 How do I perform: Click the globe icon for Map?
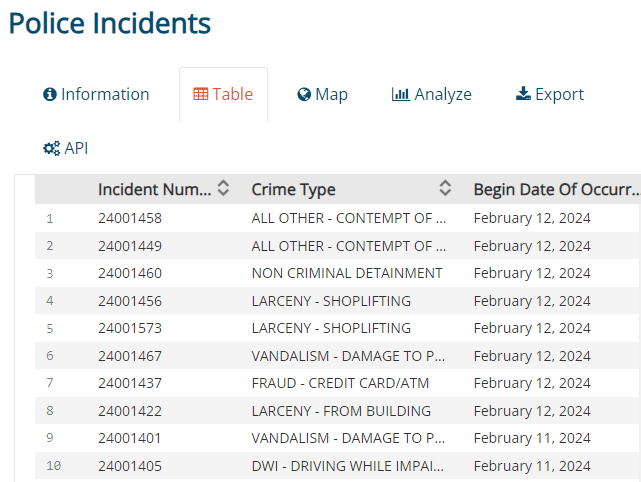coord(304,95)
